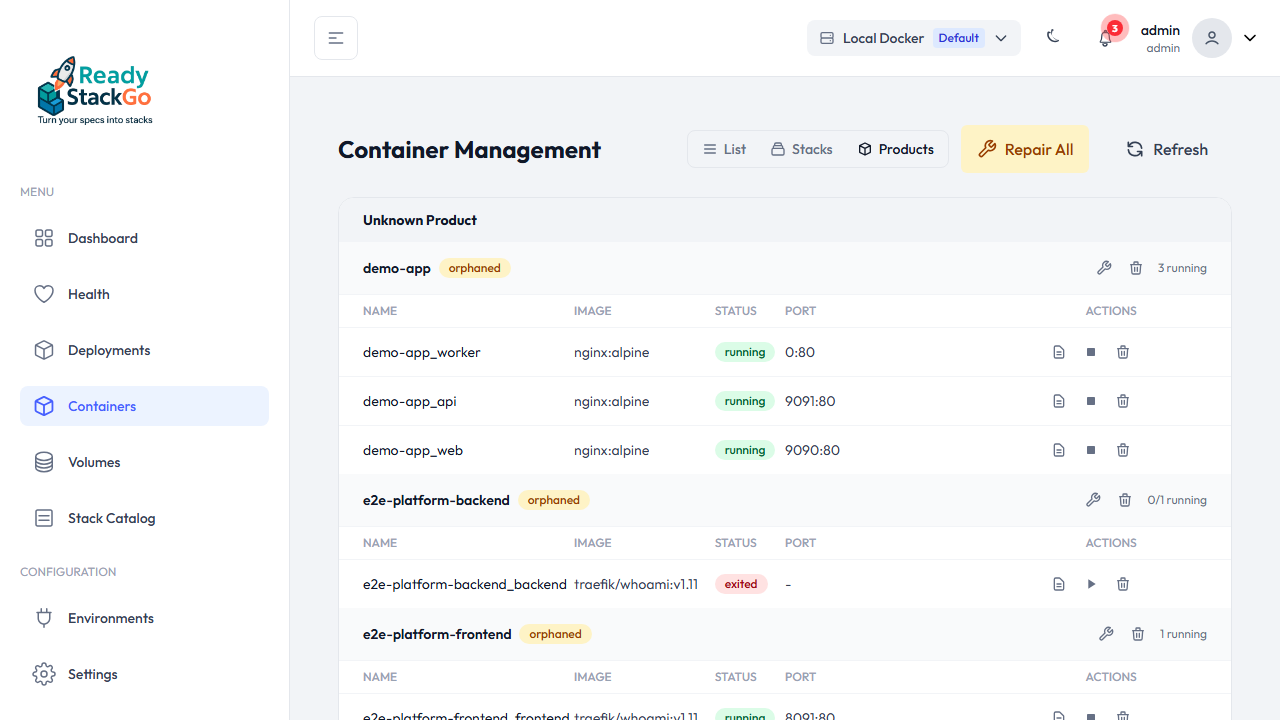The image size is (1280, 720).
Task: Click the Repair All button
Action: point(1025,148)
